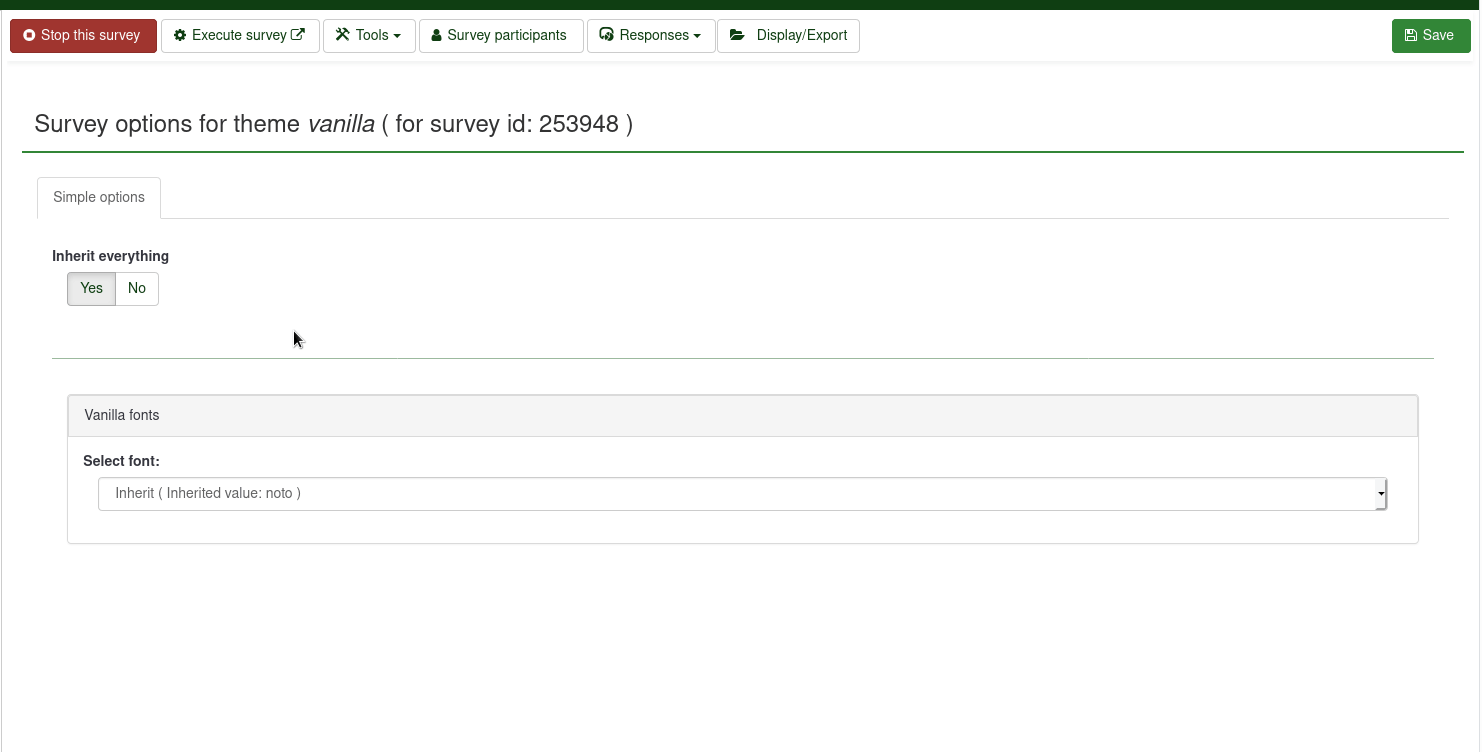Click the person icon on Survey participants
The image size is (1482, 752).
[x=437, y=36]
